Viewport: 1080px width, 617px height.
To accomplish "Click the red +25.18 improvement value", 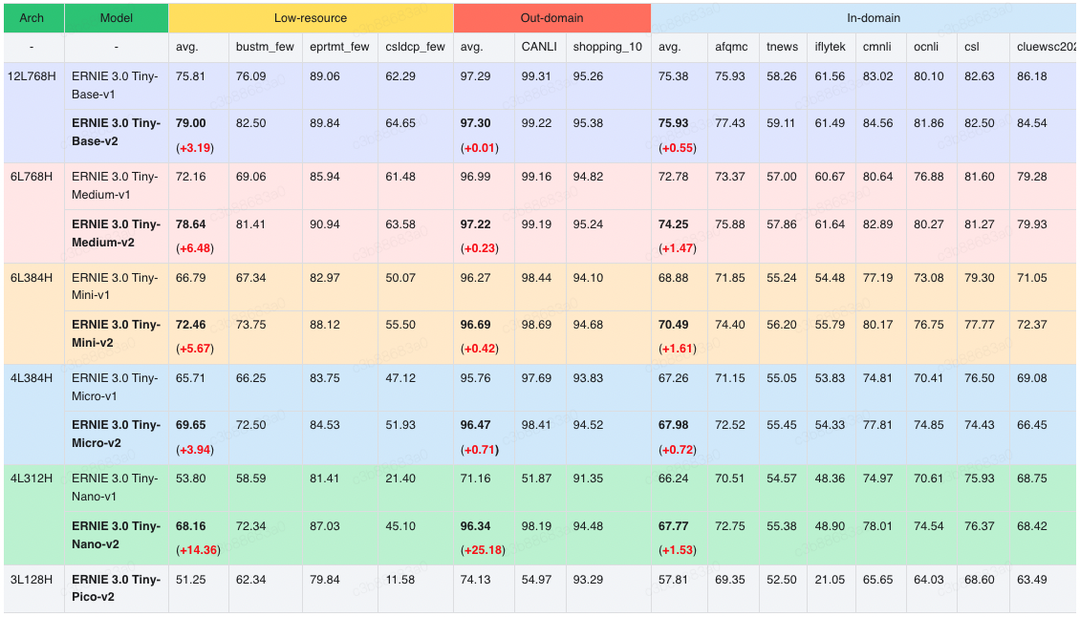I will (x=482, y=551).
